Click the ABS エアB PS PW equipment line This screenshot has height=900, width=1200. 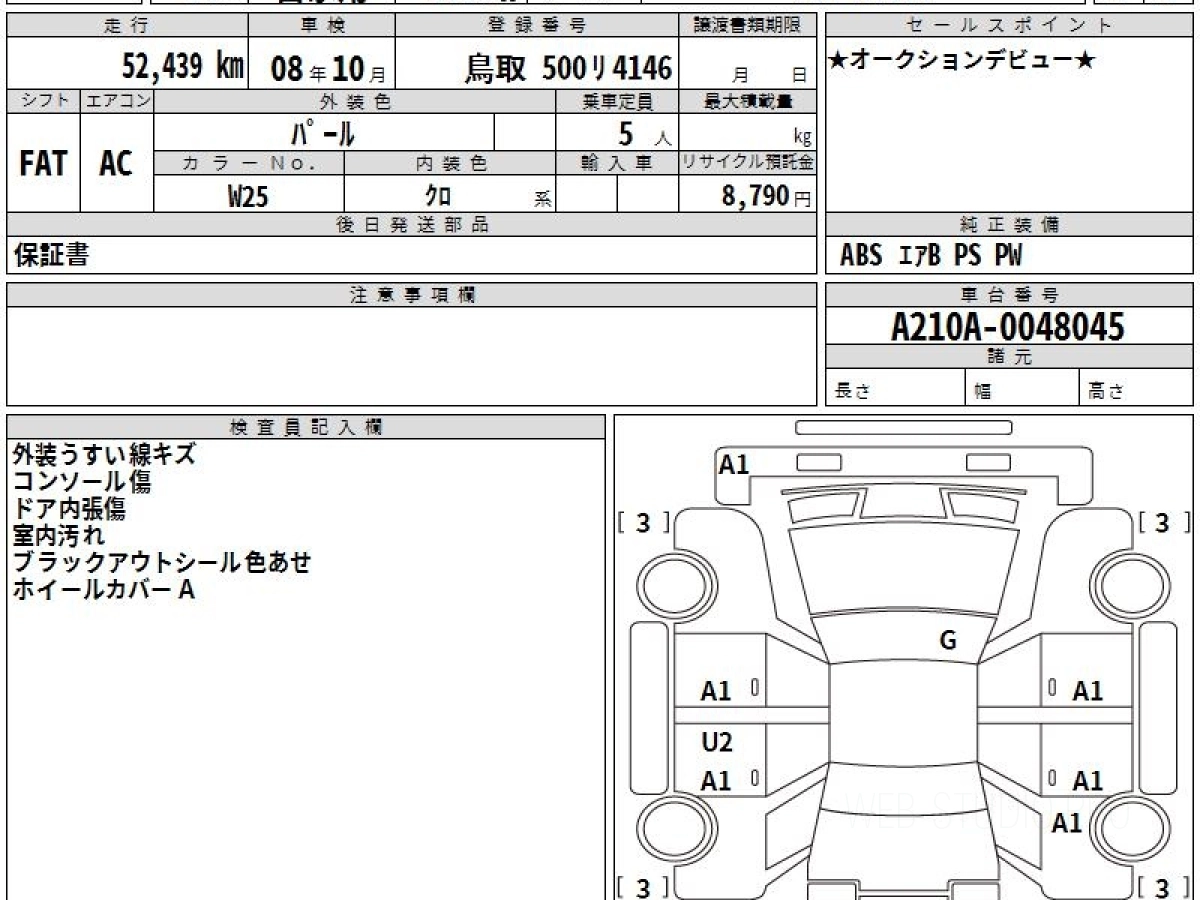[931, 256]
